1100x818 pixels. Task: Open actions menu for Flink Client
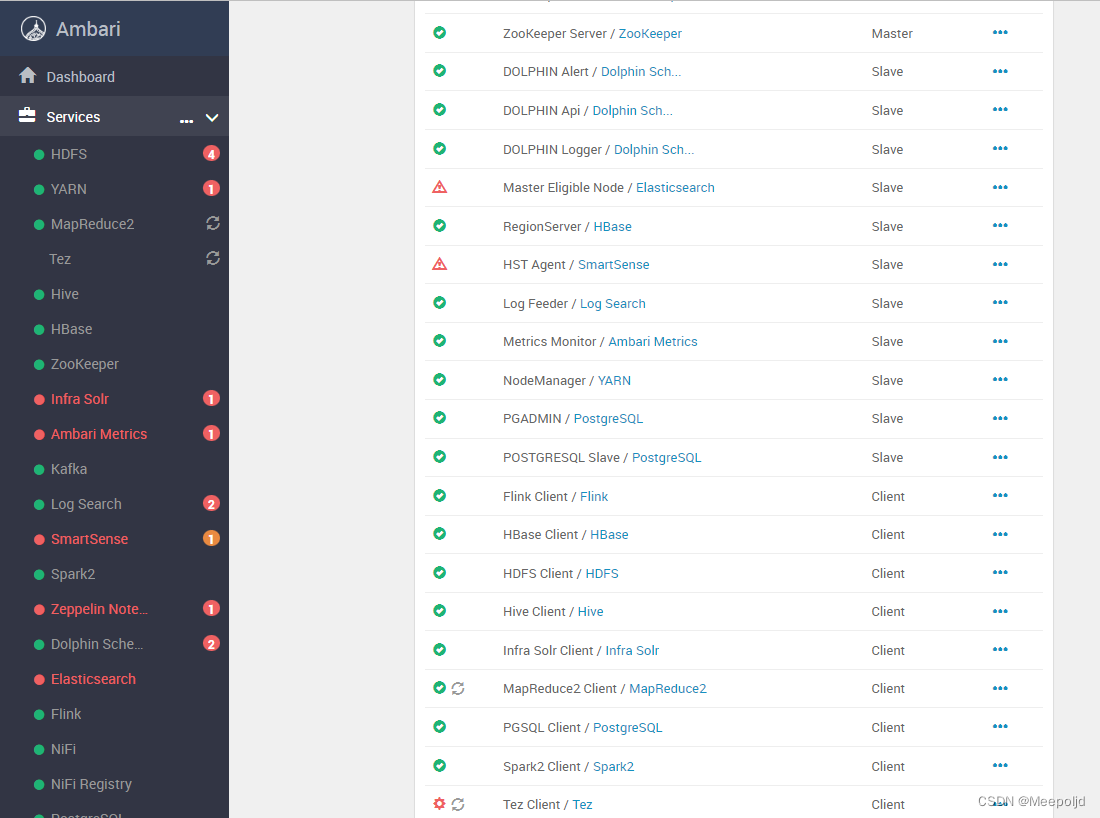[x=1000, y=495]
